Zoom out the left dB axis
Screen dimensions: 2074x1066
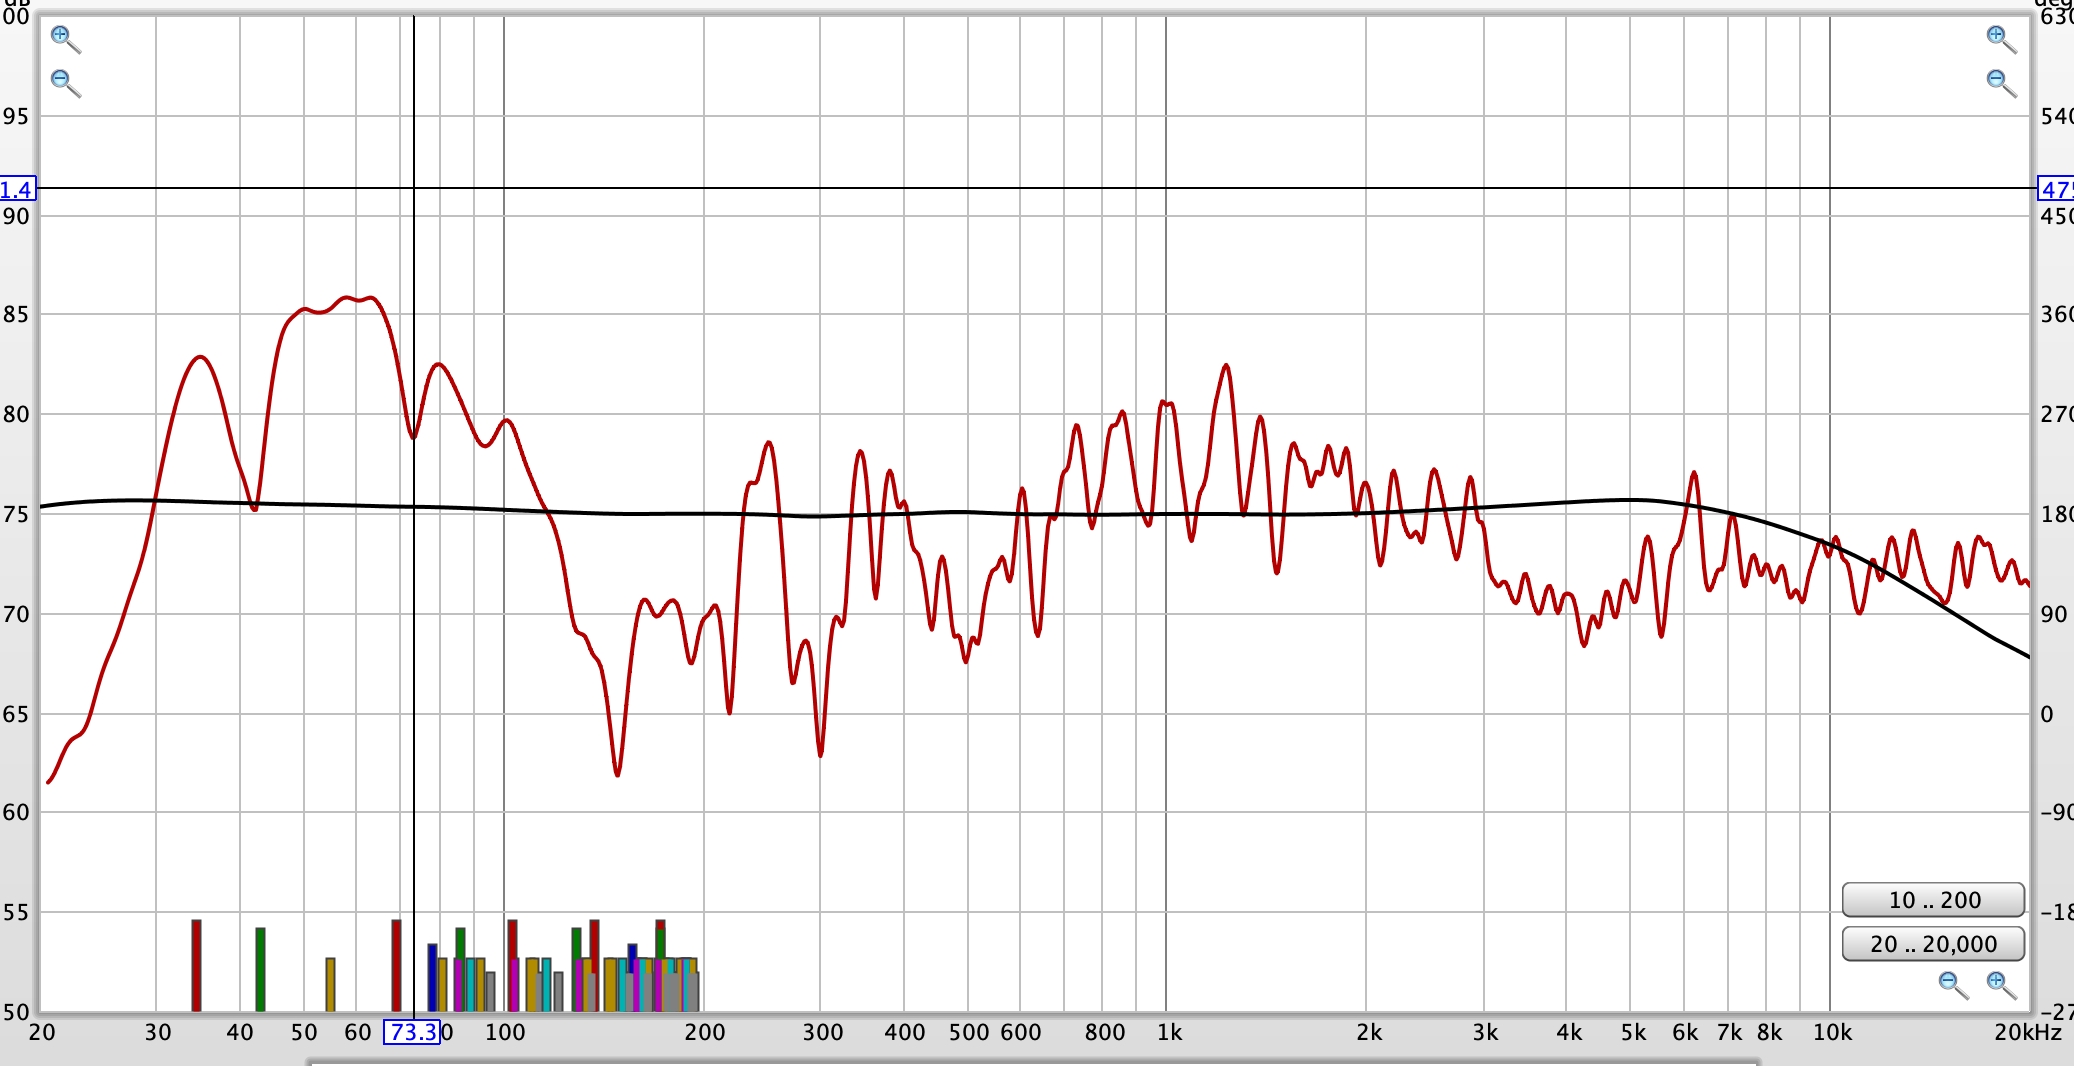point(65,82)
